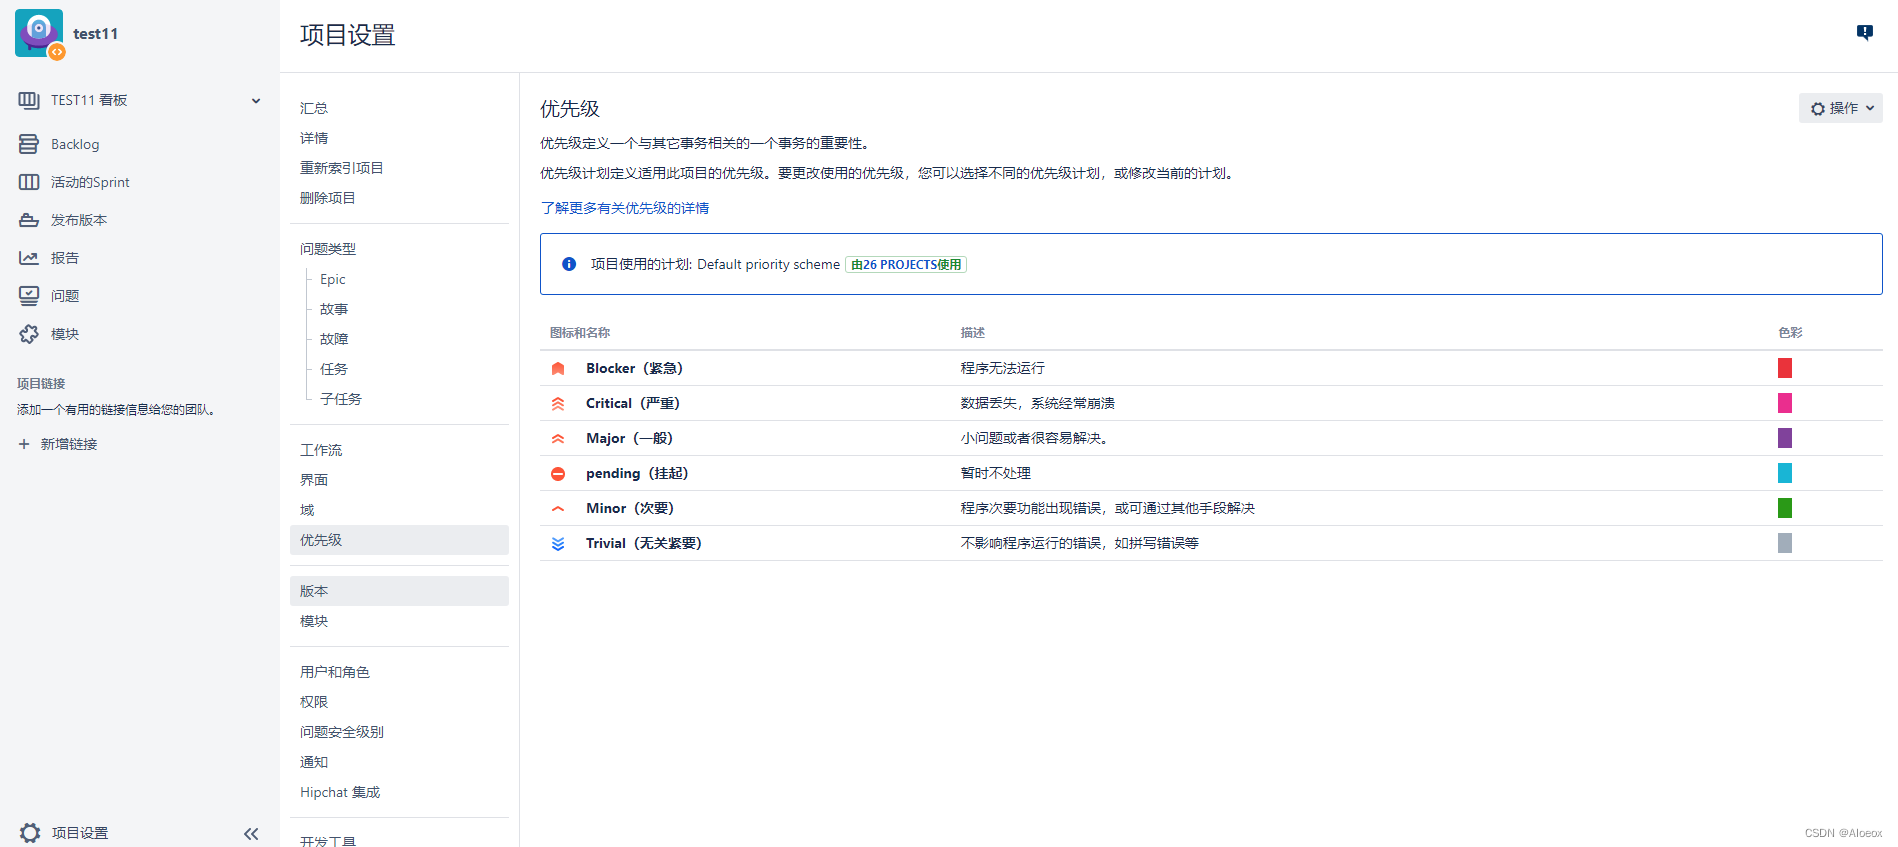Select the 故障 issue type
Screen dimensions: 1898x847
[x=334, y=339]
